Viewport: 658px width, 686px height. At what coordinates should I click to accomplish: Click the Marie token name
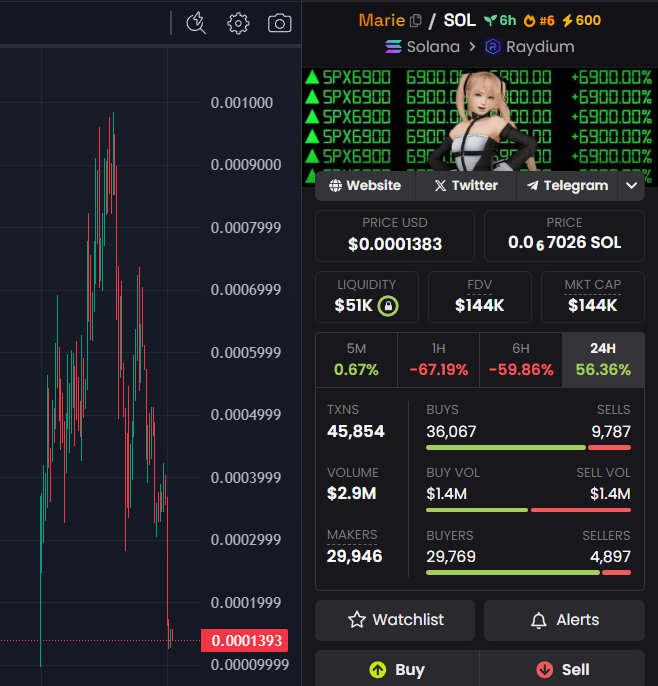[x=382, y=20]
